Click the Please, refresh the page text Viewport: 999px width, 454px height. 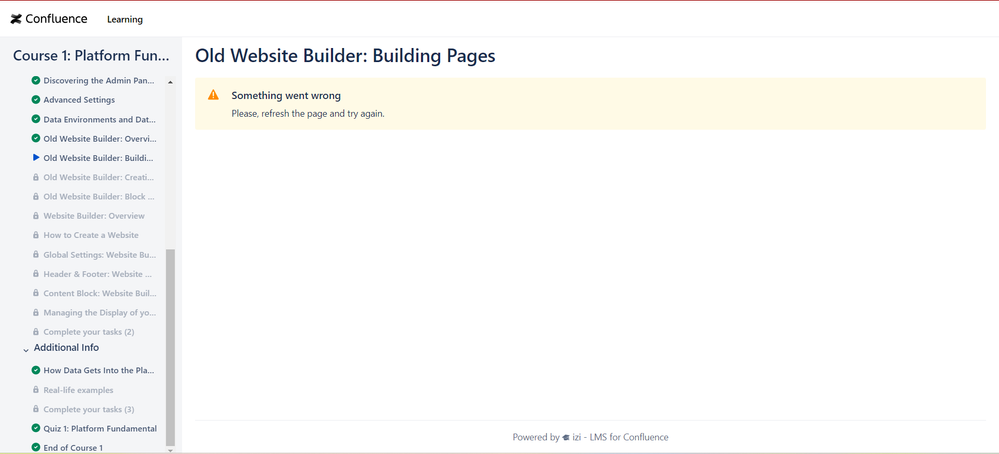(x=308, y=114)
